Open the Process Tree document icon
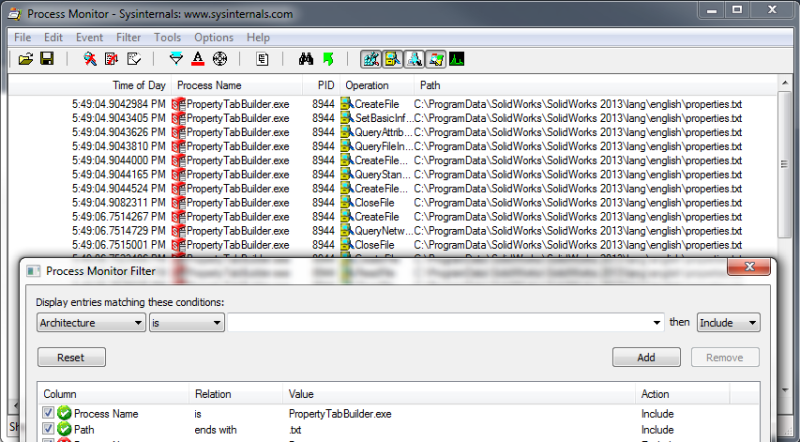This screenshot has height=442, width=800. (x=262, y=59)
